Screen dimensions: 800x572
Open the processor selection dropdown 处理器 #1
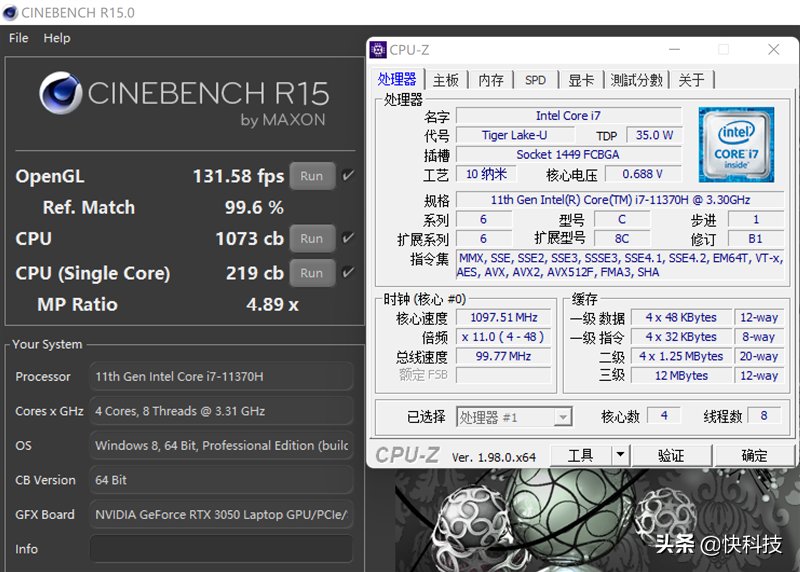[514, 417]
